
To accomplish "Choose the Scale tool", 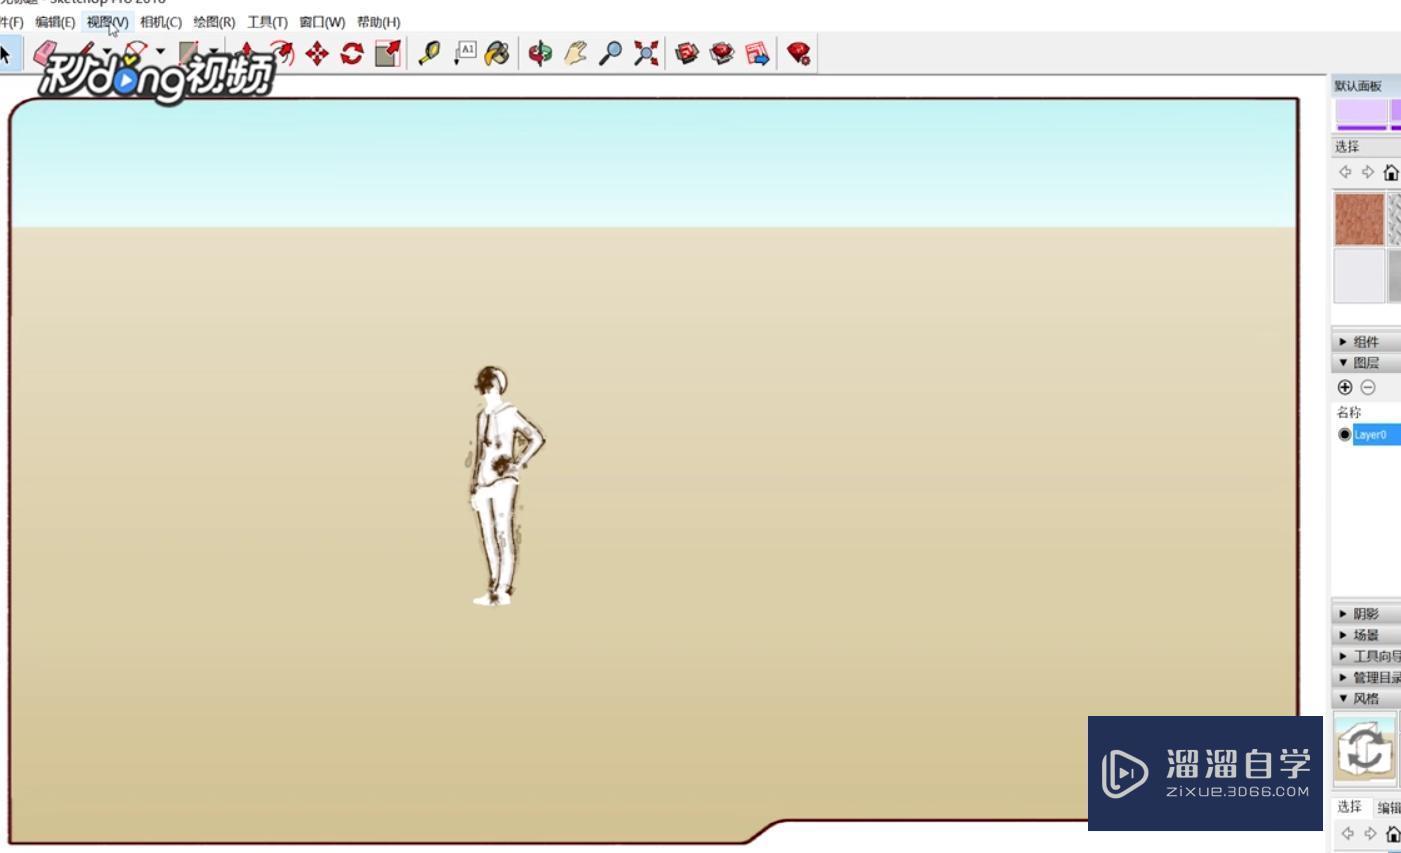I will pyautogui.click(x=388, y=53).
